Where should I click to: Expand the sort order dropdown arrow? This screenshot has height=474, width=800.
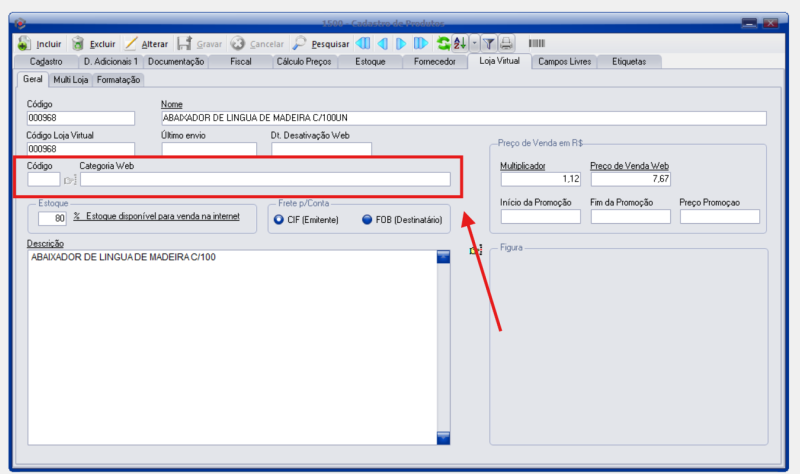click(x=474, y=44)
